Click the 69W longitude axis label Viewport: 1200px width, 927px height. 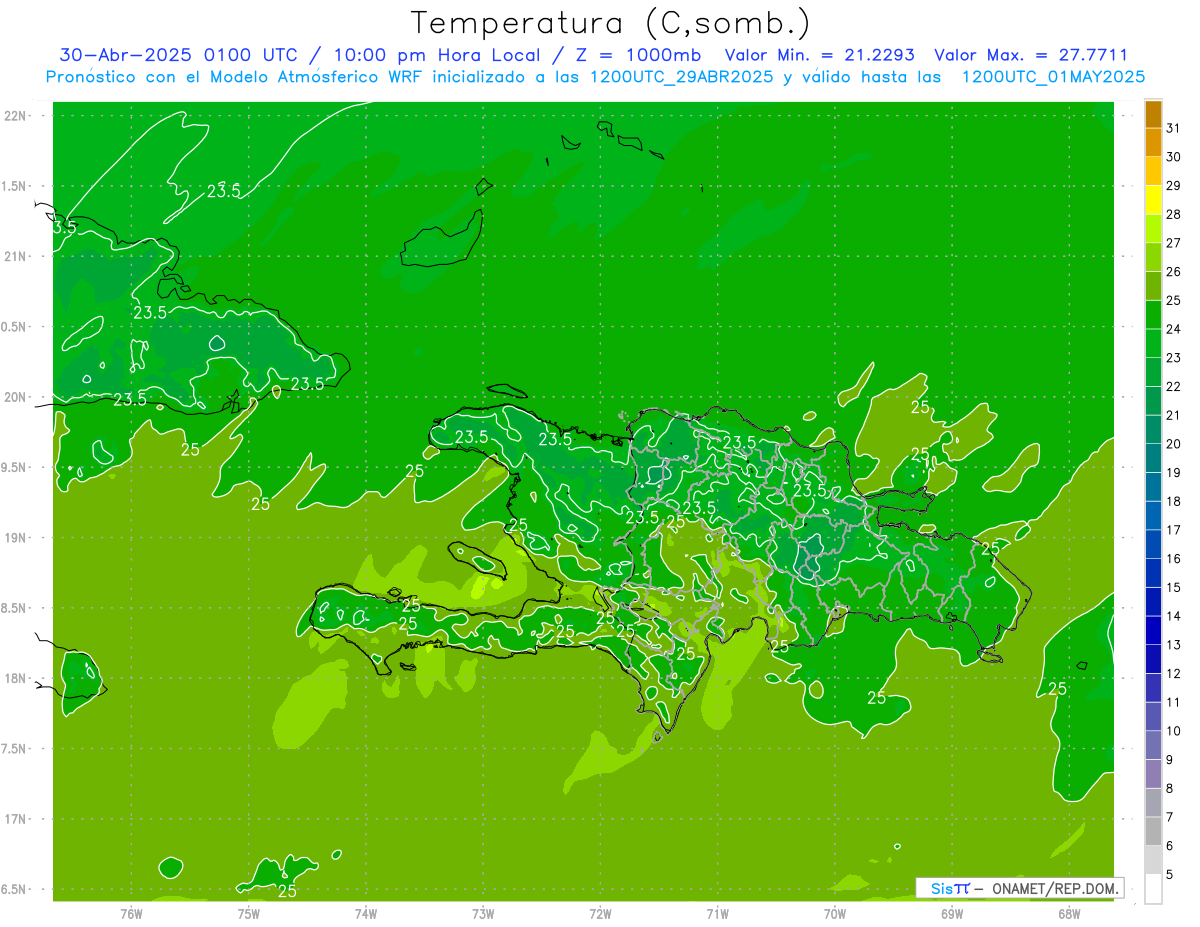point(952,913)
